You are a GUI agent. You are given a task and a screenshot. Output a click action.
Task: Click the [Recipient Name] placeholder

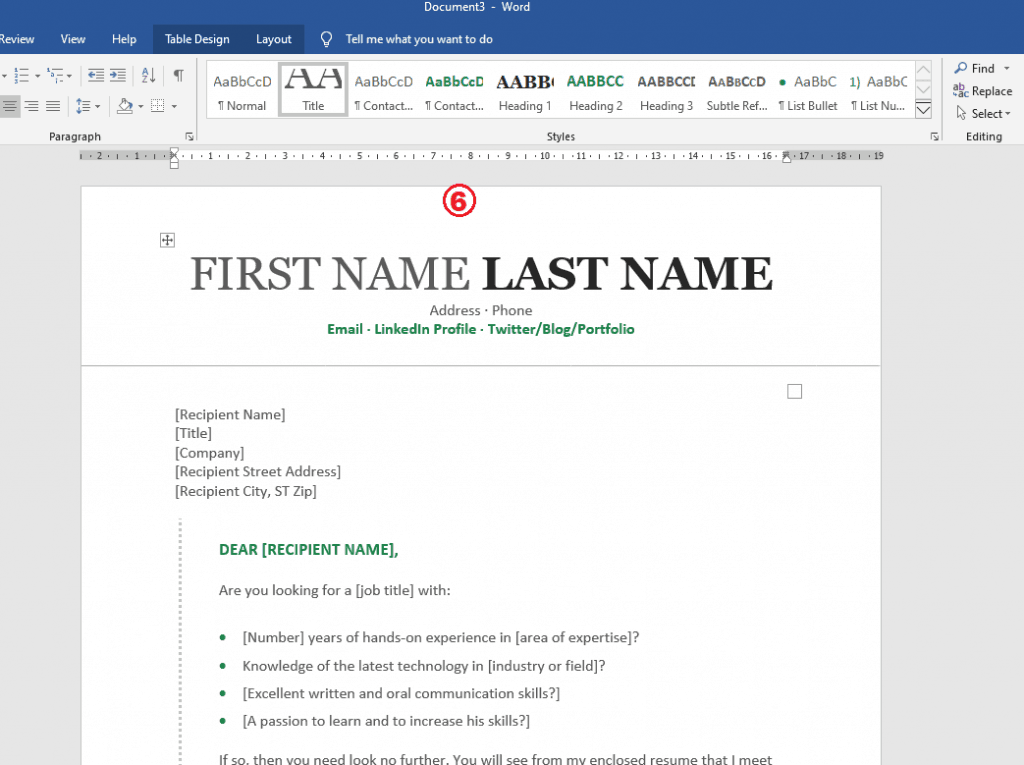click(230, 414)
